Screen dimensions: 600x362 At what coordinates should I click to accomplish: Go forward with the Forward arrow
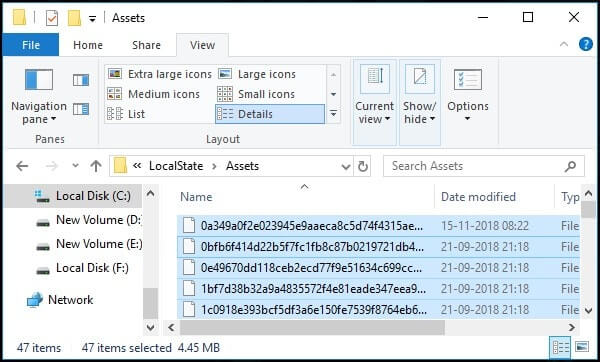pos(51,166)
